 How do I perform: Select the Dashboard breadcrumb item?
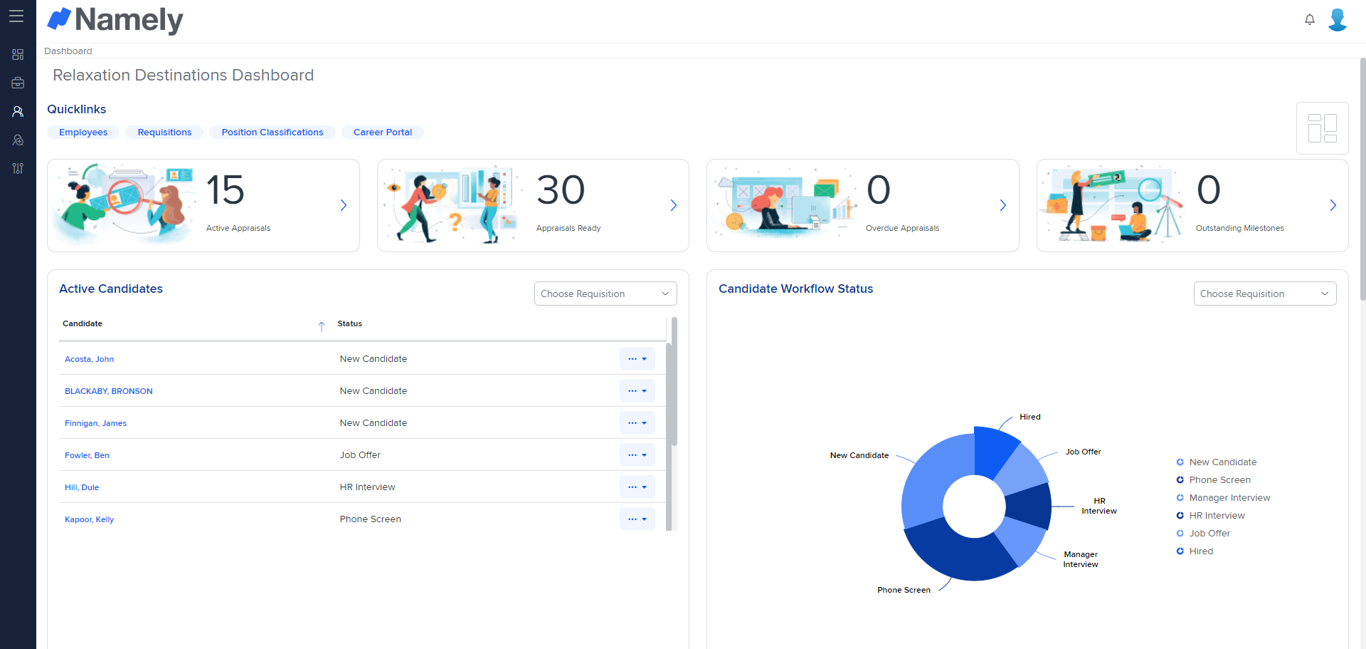click(x=67, y=50)
